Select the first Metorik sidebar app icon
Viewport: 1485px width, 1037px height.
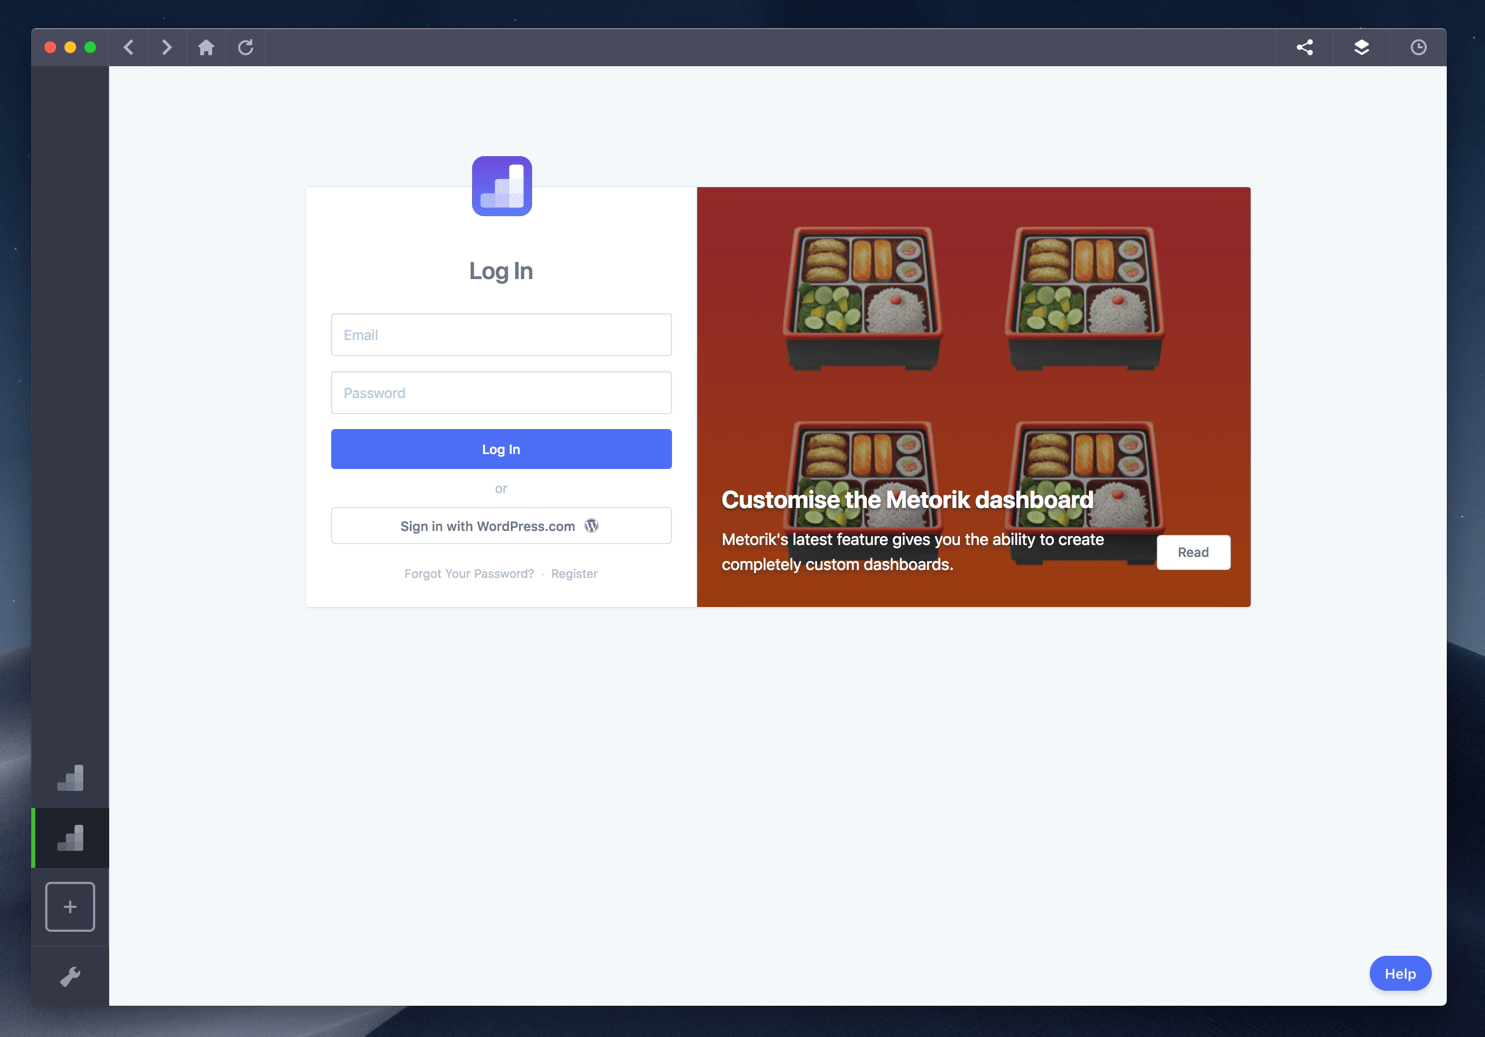[x=70, y=778]
